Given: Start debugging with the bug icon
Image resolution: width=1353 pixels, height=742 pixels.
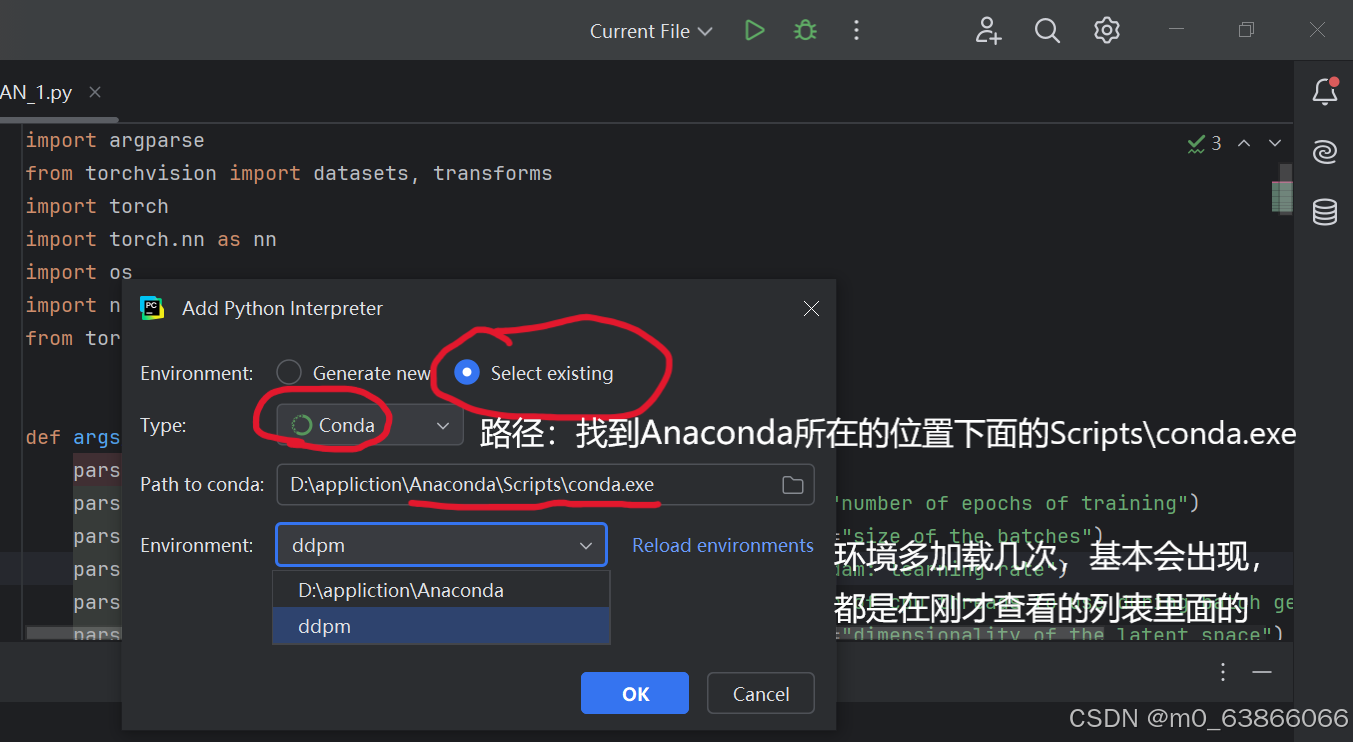Looking at the screenshot, I should pos(805,31).
